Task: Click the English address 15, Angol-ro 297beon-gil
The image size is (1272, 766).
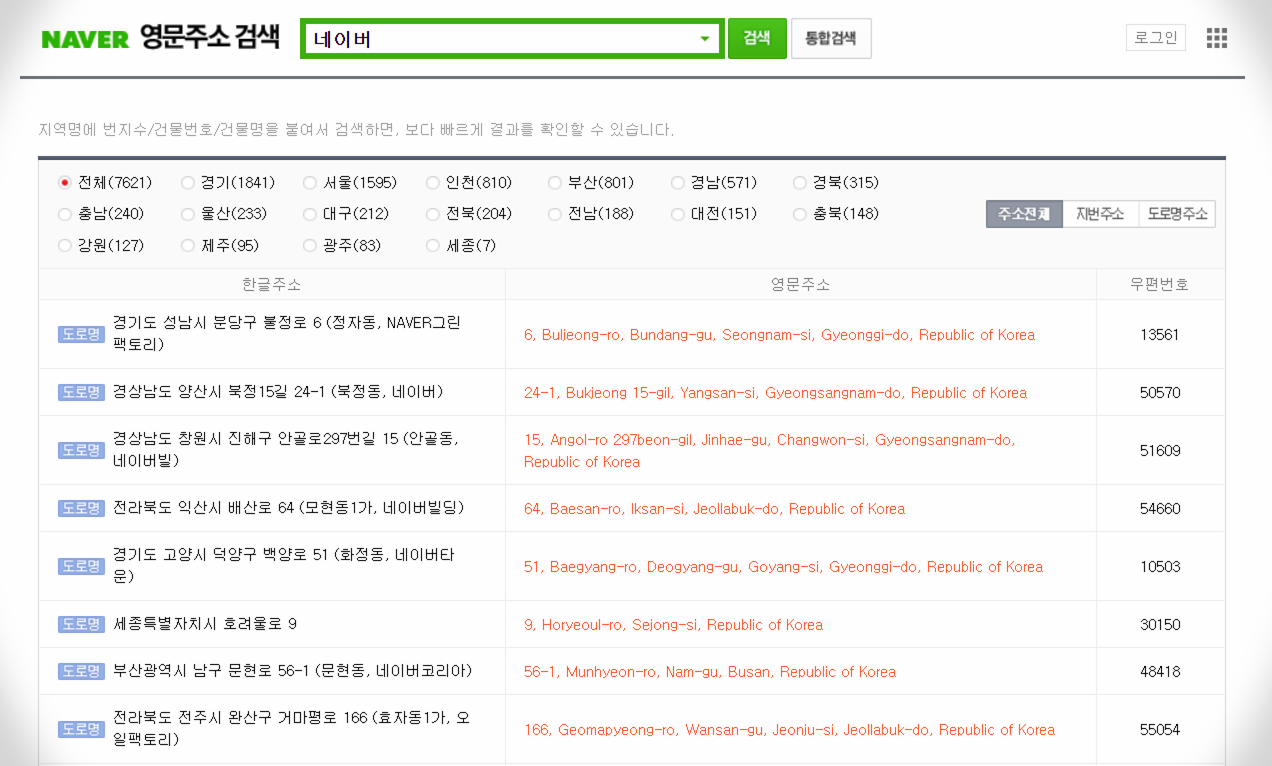Action: [x=769, y=451]
